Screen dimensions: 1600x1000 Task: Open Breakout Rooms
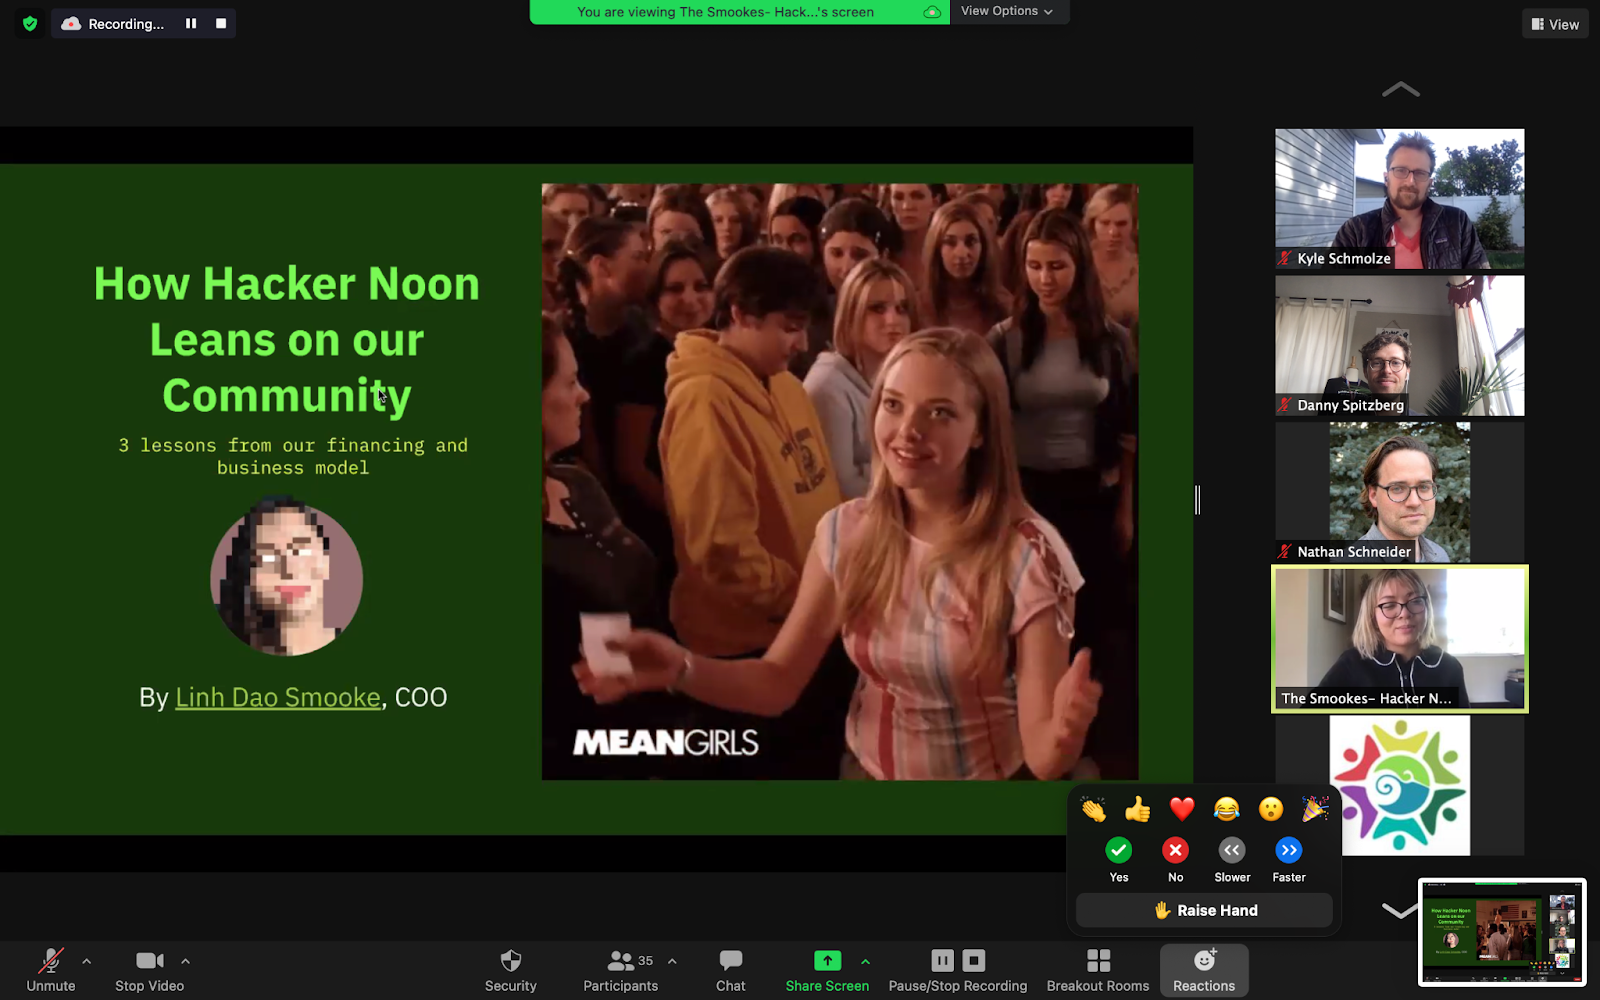pos(1098,970)
